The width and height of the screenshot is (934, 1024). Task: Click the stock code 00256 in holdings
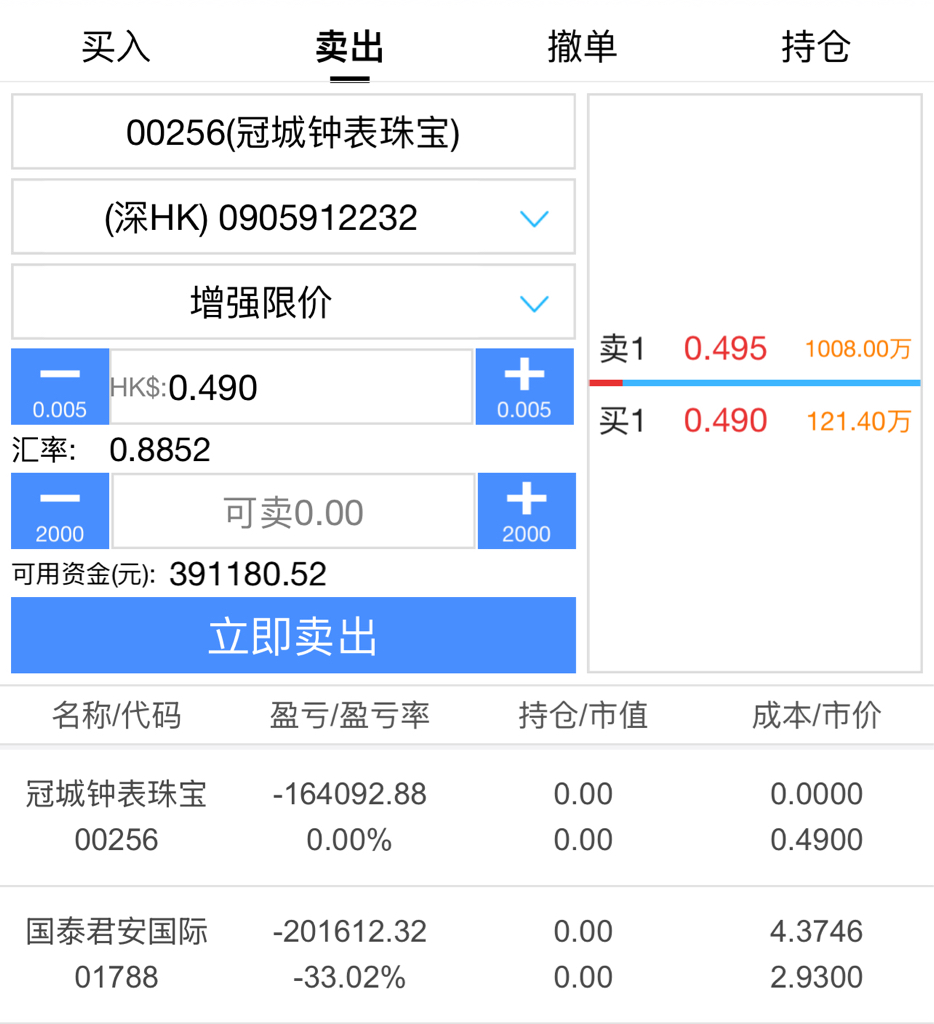117,840
